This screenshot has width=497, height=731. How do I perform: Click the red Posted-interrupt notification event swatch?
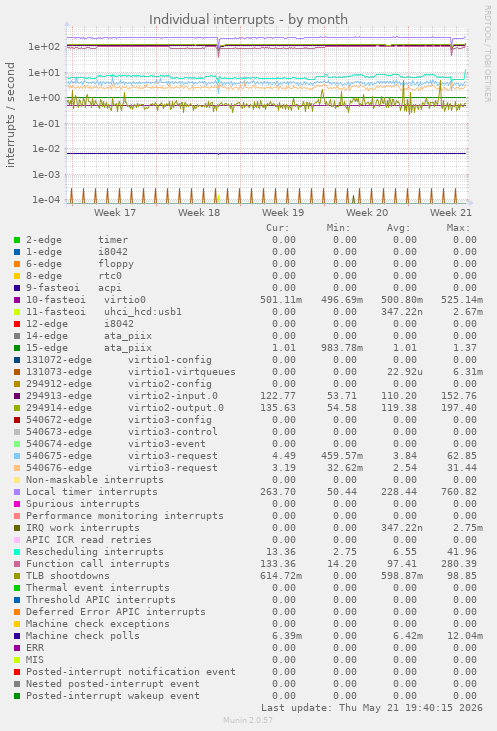pos(17,672)
